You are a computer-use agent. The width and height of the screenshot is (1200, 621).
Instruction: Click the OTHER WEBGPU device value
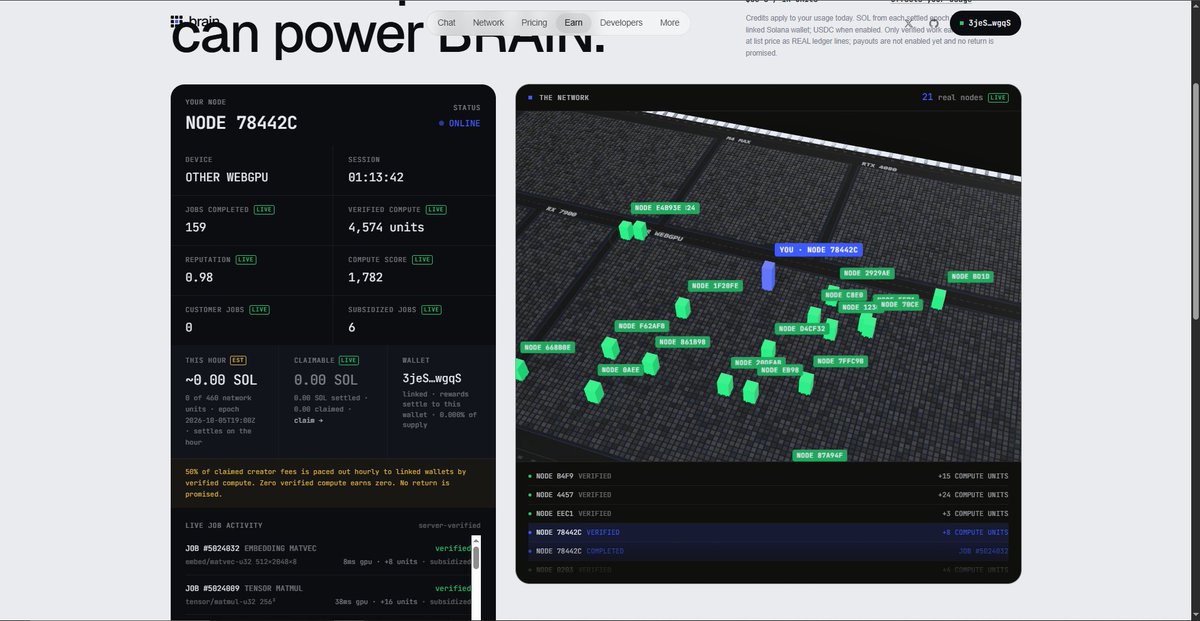[227, 177]
